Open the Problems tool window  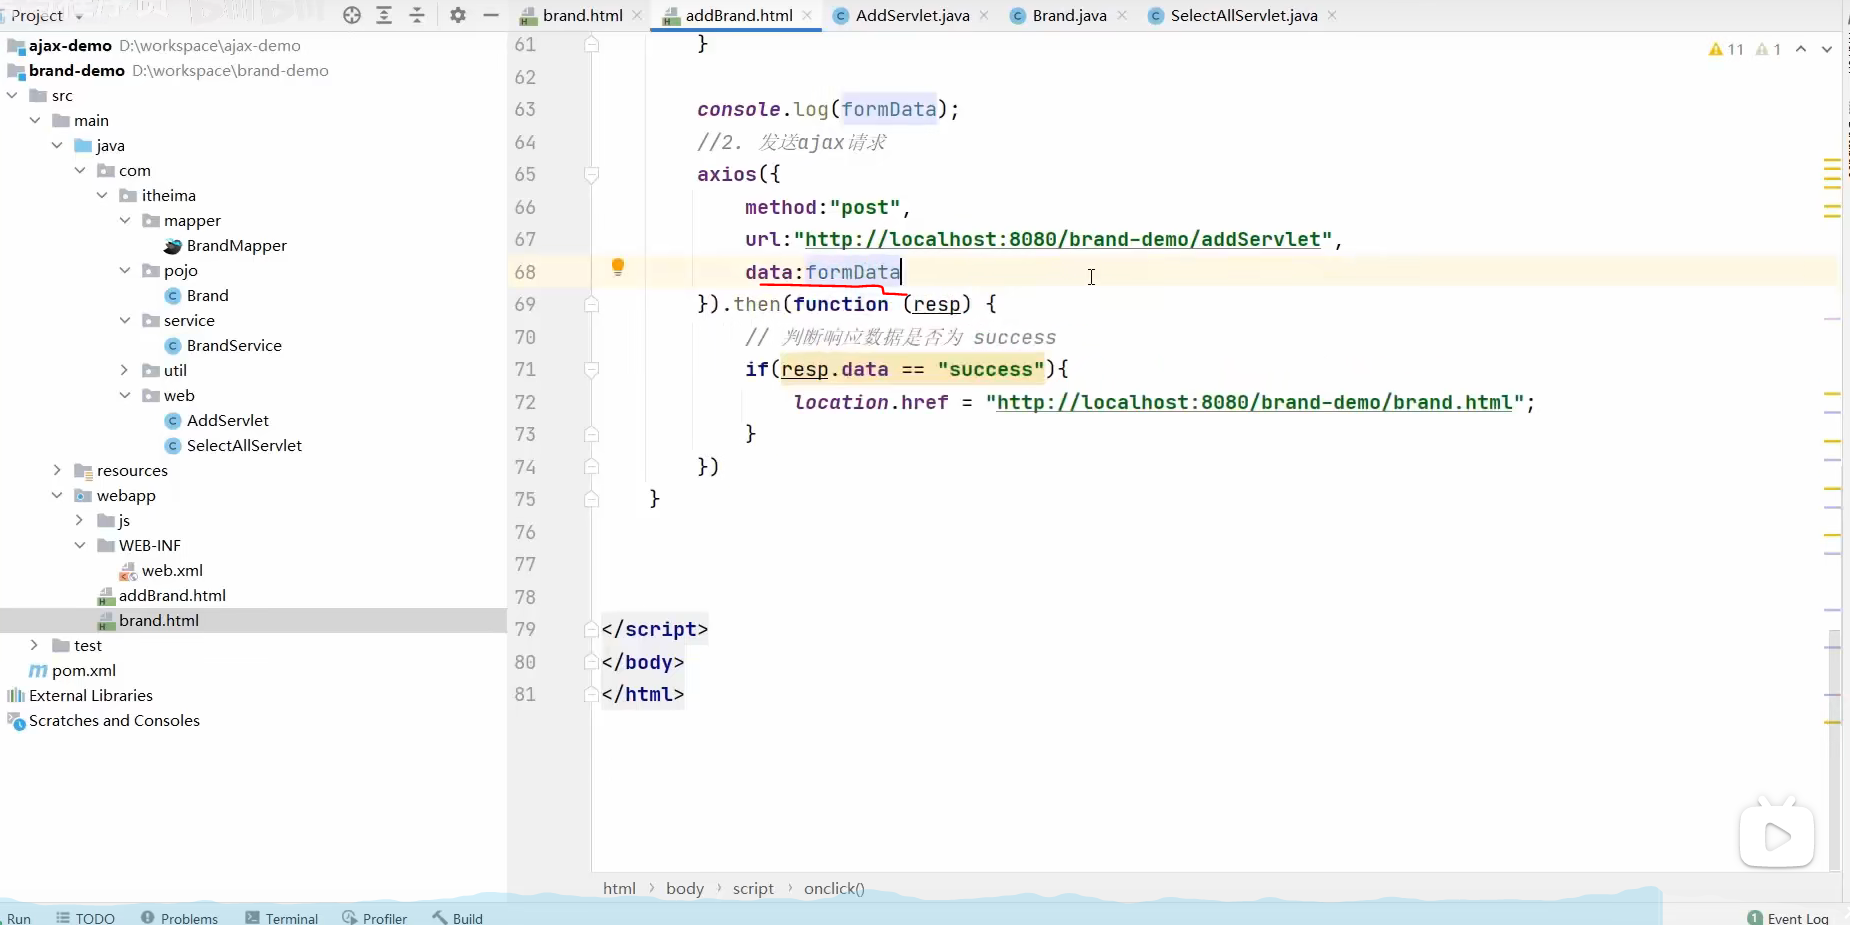point(180,918)
